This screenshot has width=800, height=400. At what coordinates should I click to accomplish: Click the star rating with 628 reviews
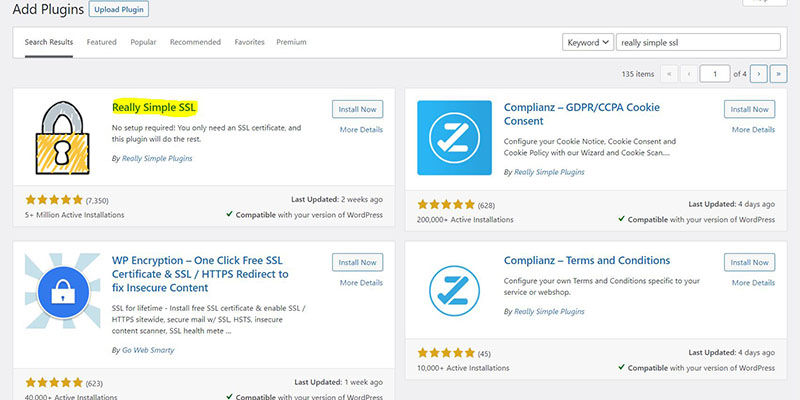point(446,205)
